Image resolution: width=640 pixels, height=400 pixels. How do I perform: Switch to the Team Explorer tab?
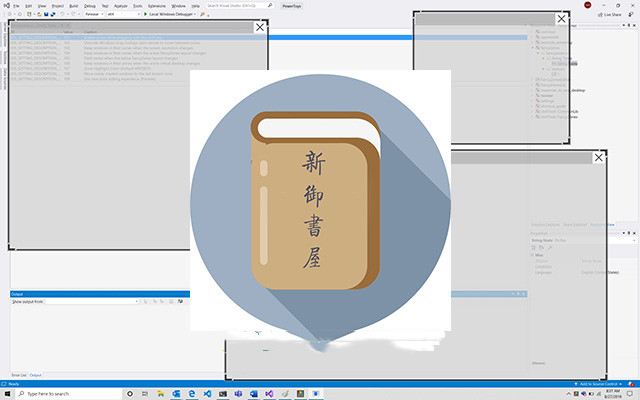tap(575, 225)
